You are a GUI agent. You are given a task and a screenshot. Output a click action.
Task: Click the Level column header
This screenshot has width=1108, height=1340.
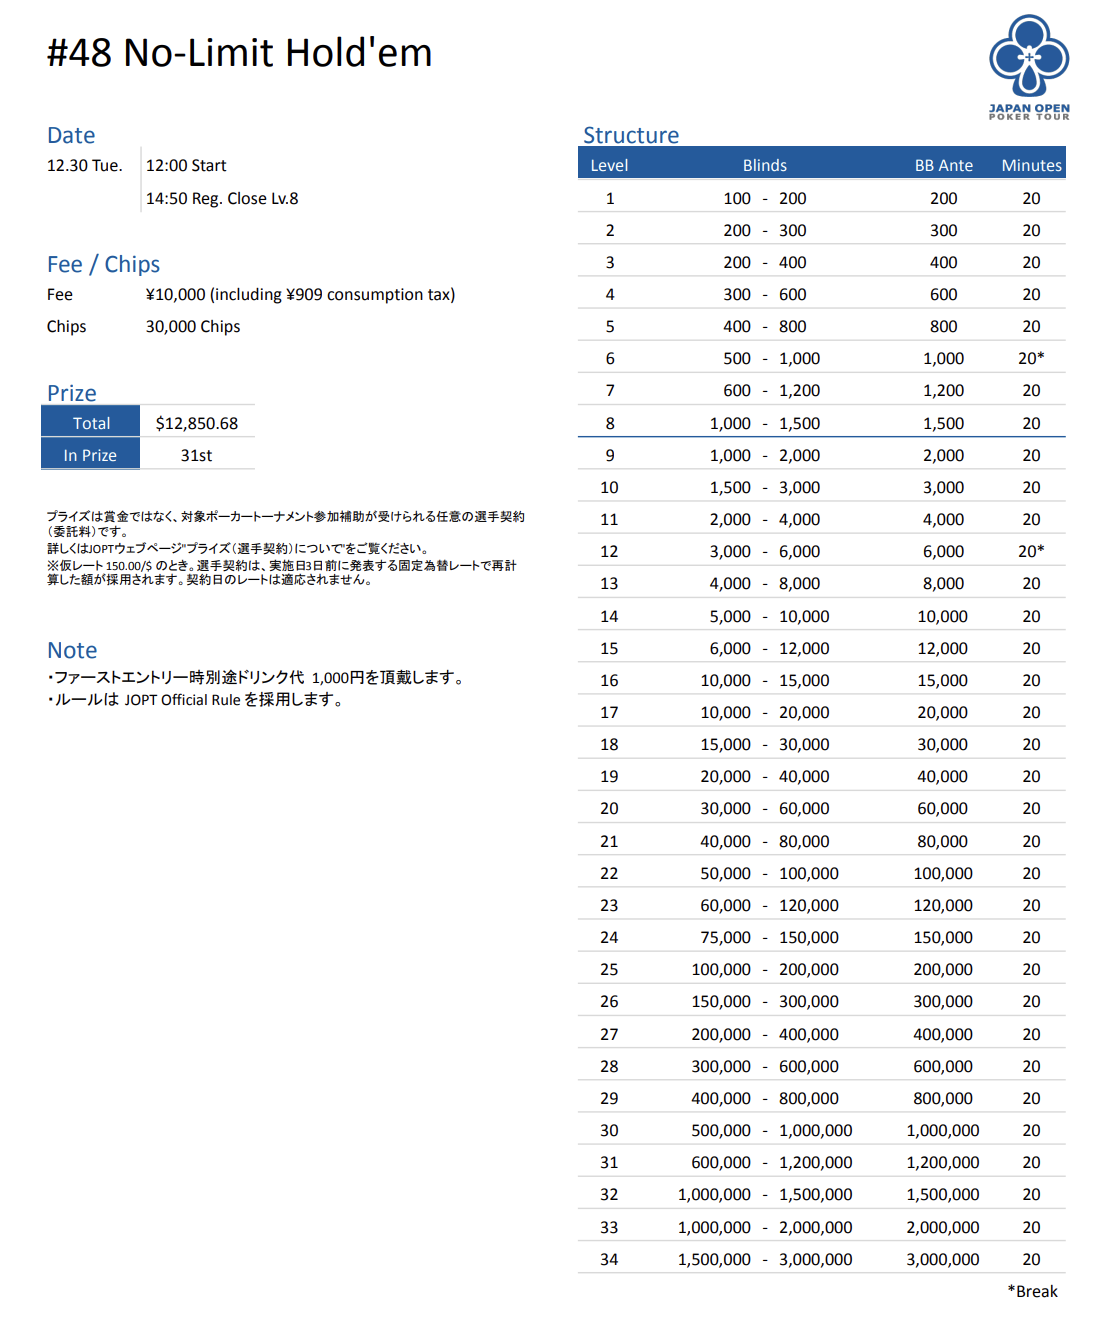pyautogui.click(x=609, y=165)
